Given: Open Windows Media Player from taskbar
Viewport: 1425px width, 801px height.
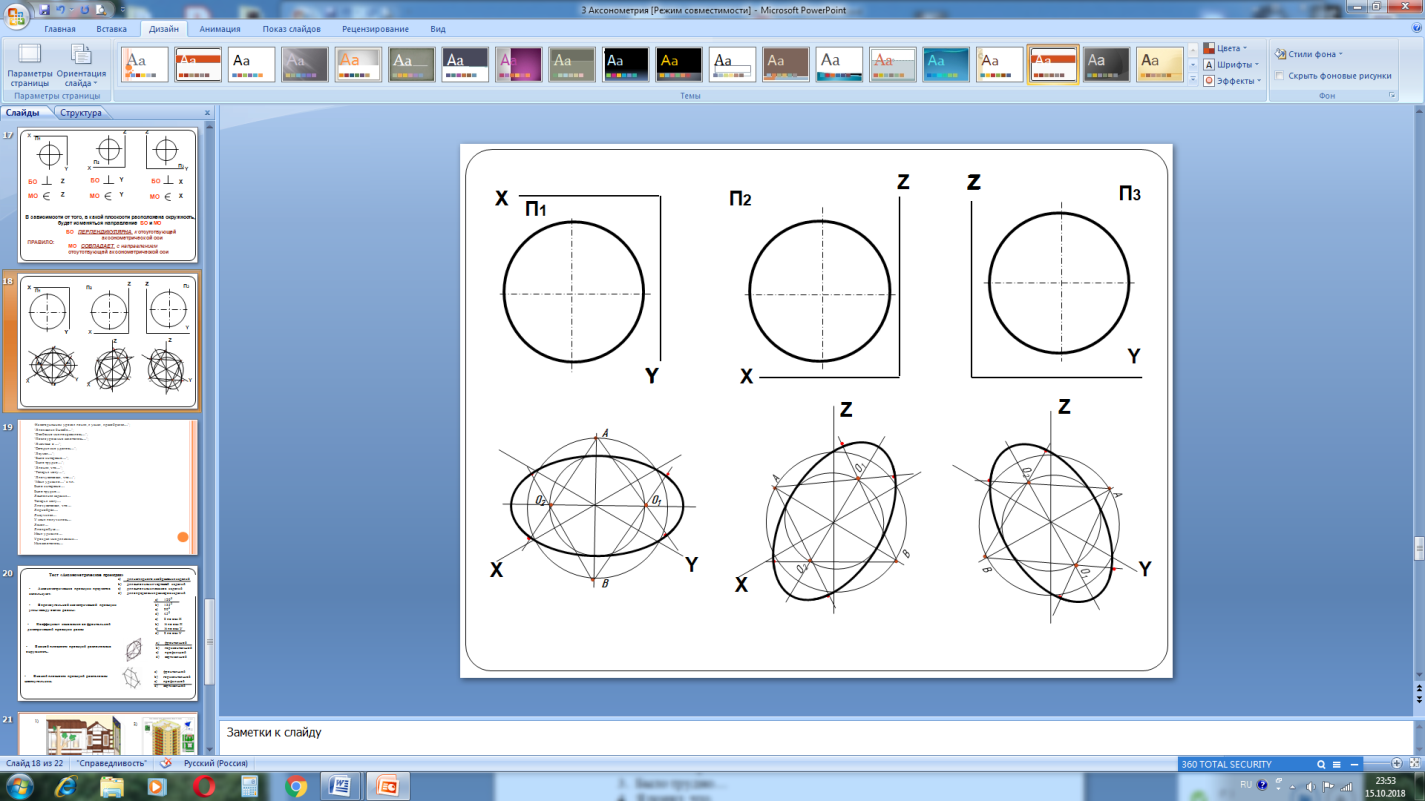Looking at the screenshot, I should (x=156, y=786).
